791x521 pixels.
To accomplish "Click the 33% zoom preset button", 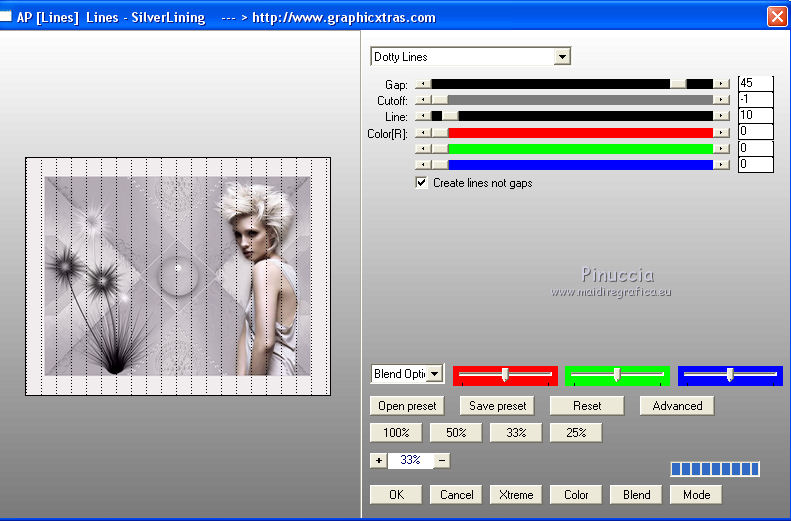I will pos(516,433).
